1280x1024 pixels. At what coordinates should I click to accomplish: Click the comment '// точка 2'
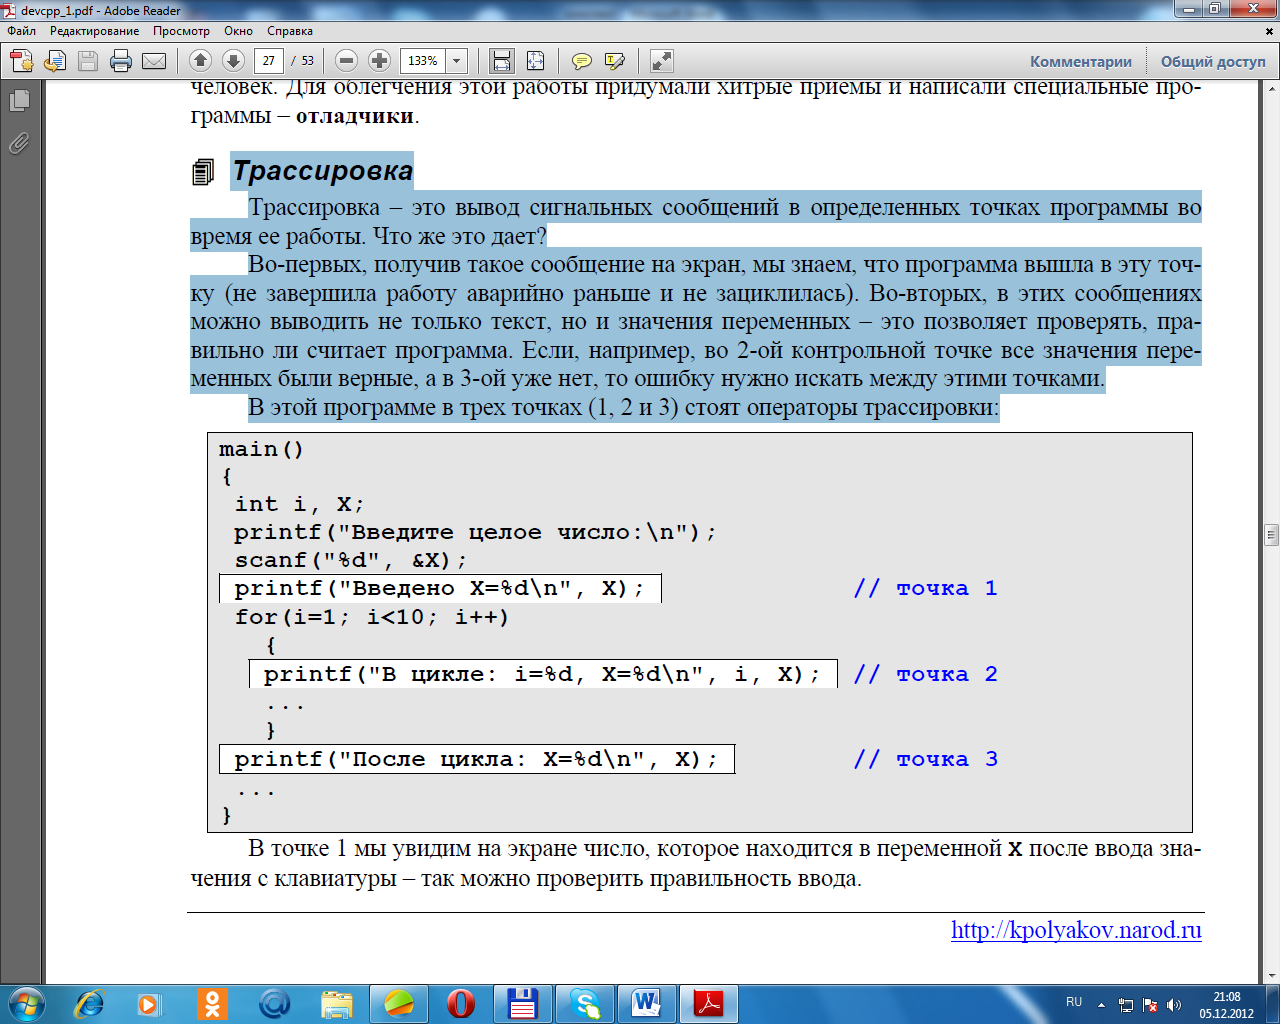tap(926, 674)
